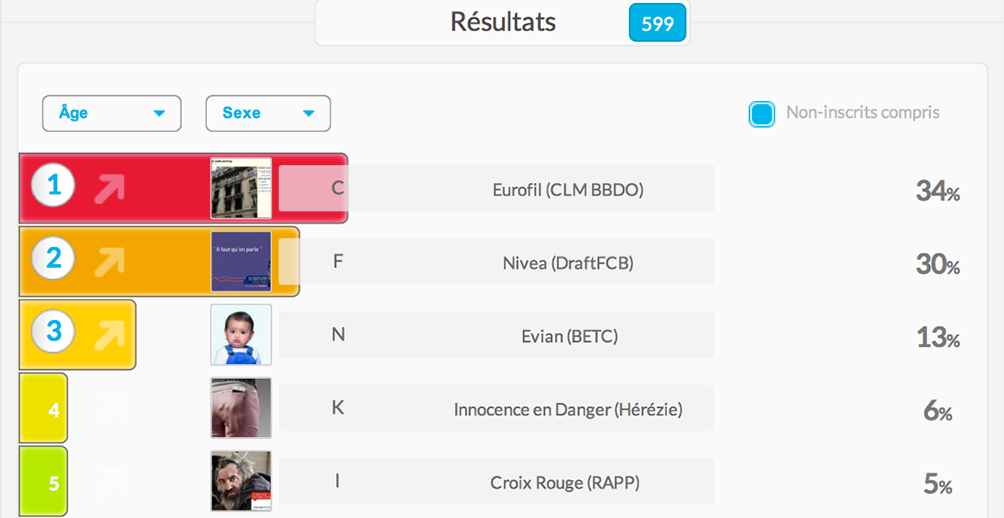Open the Evian baby thumbnail
The width and height of the screenshot is (1004, 518).
coord(241,335)
